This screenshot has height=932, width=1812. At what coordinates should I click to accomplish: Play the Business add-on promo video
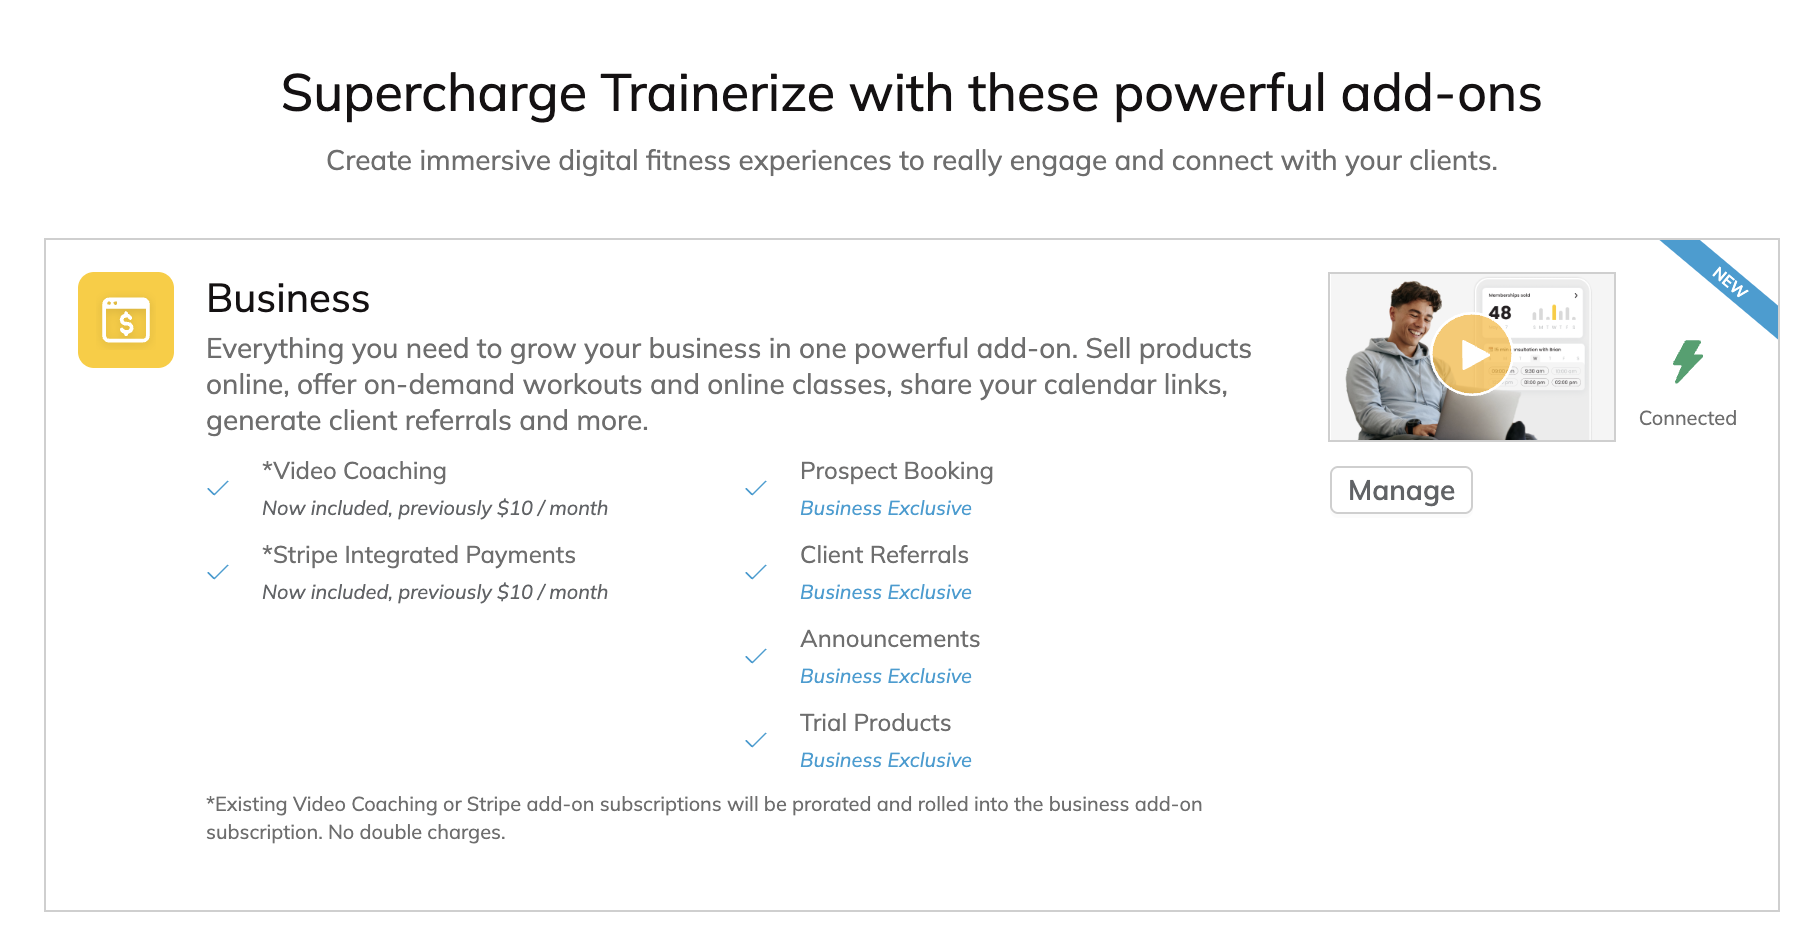point(1471,355)
